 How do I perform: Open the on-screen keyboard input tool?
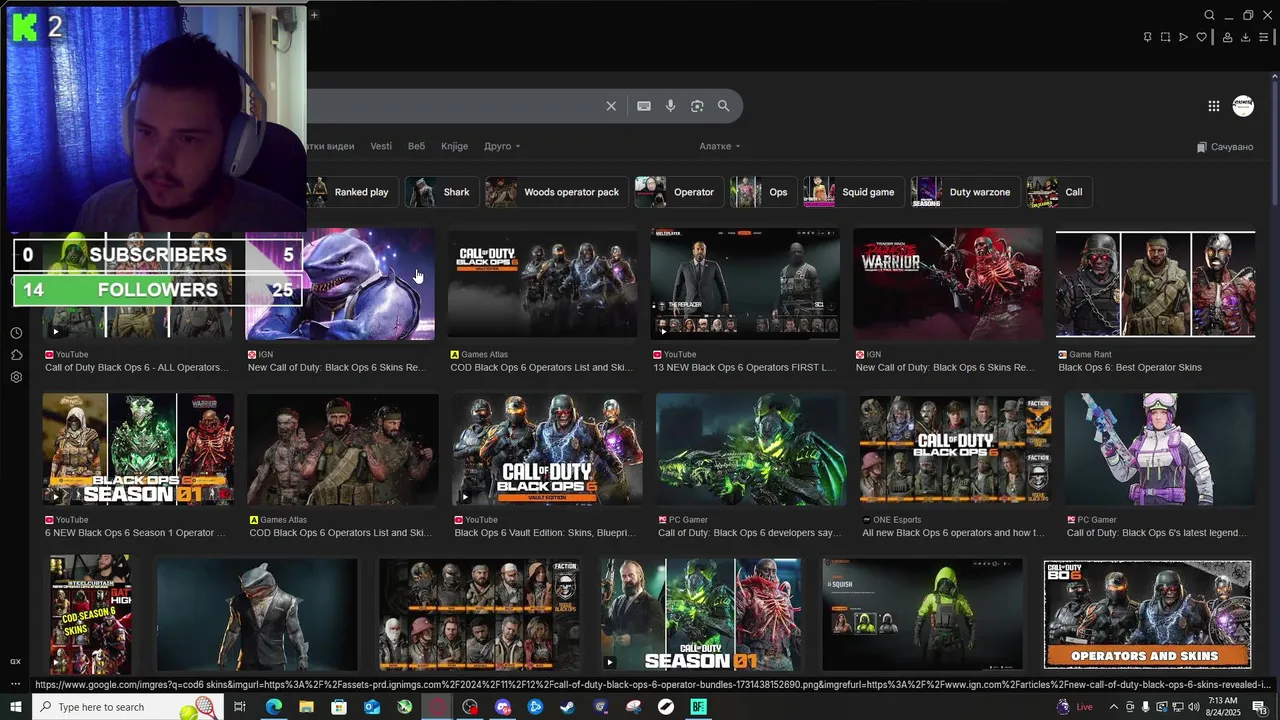644,106
